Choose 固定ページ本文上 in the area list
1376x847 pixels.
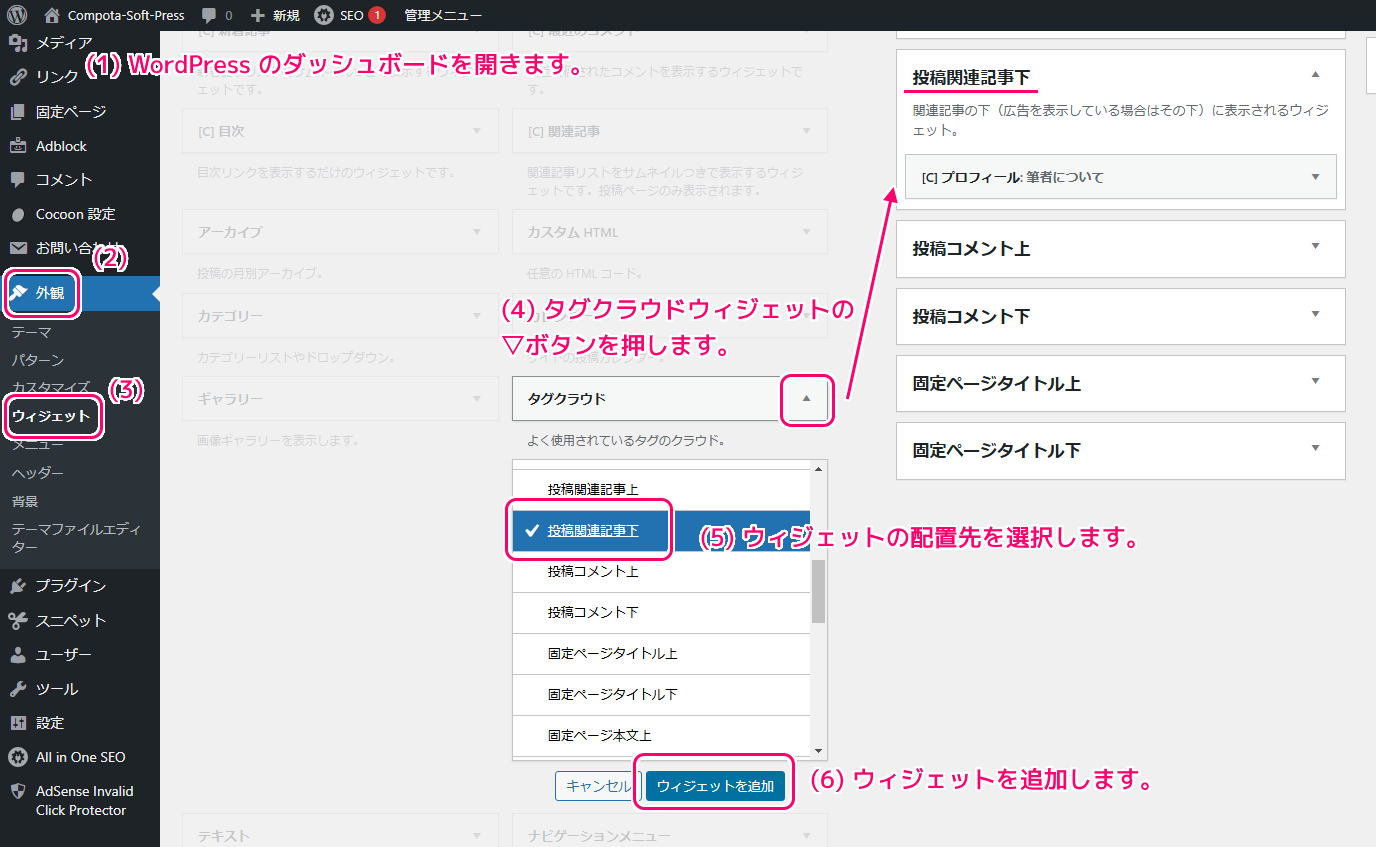pyautogui.click(x=661, y=735)
